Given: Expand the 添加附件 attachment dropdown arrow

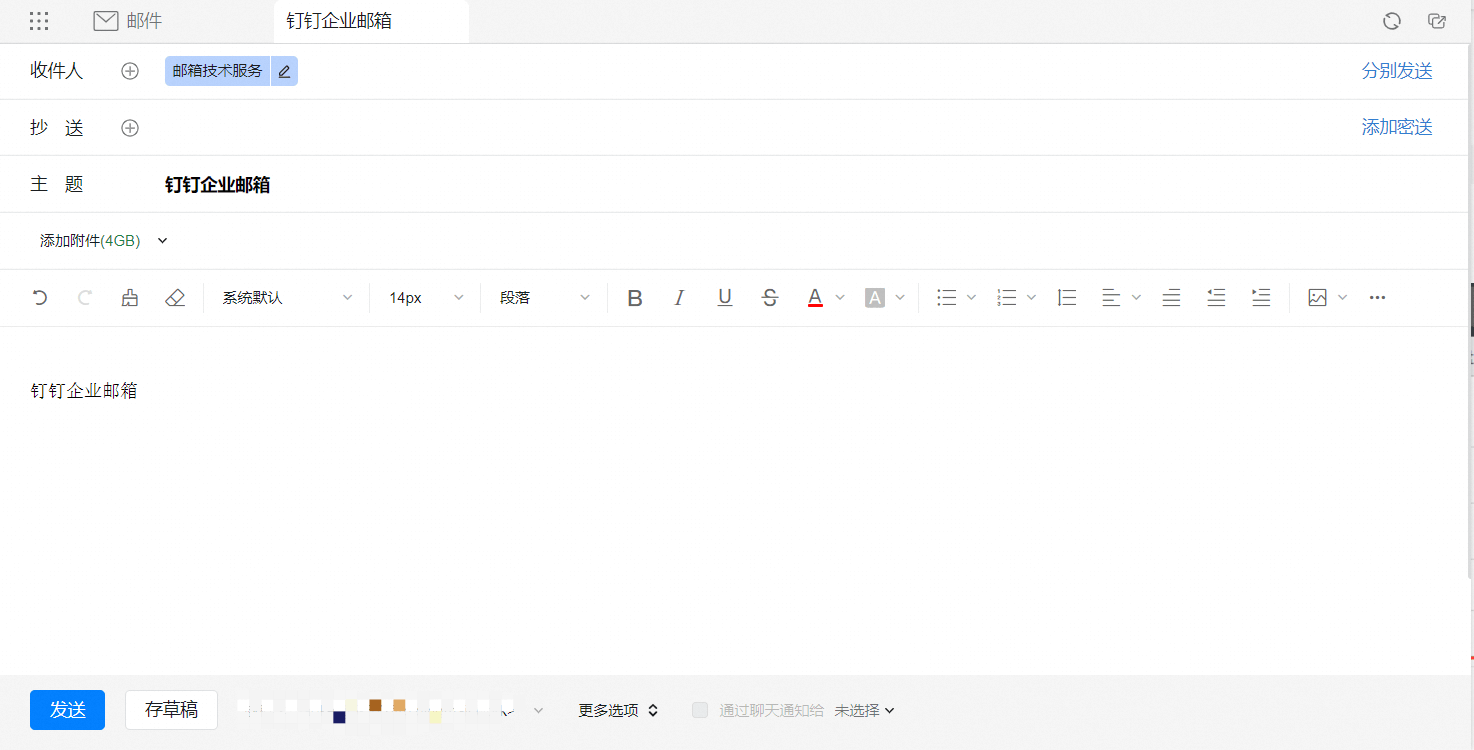Looking at the screenshot, I should (x=163, y=240).
